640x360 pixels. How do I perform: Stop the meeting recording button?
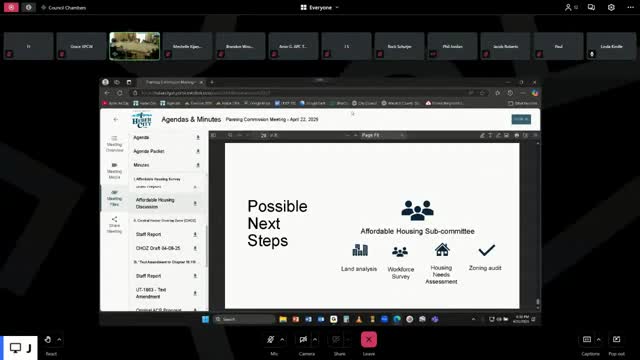(11, 7)
